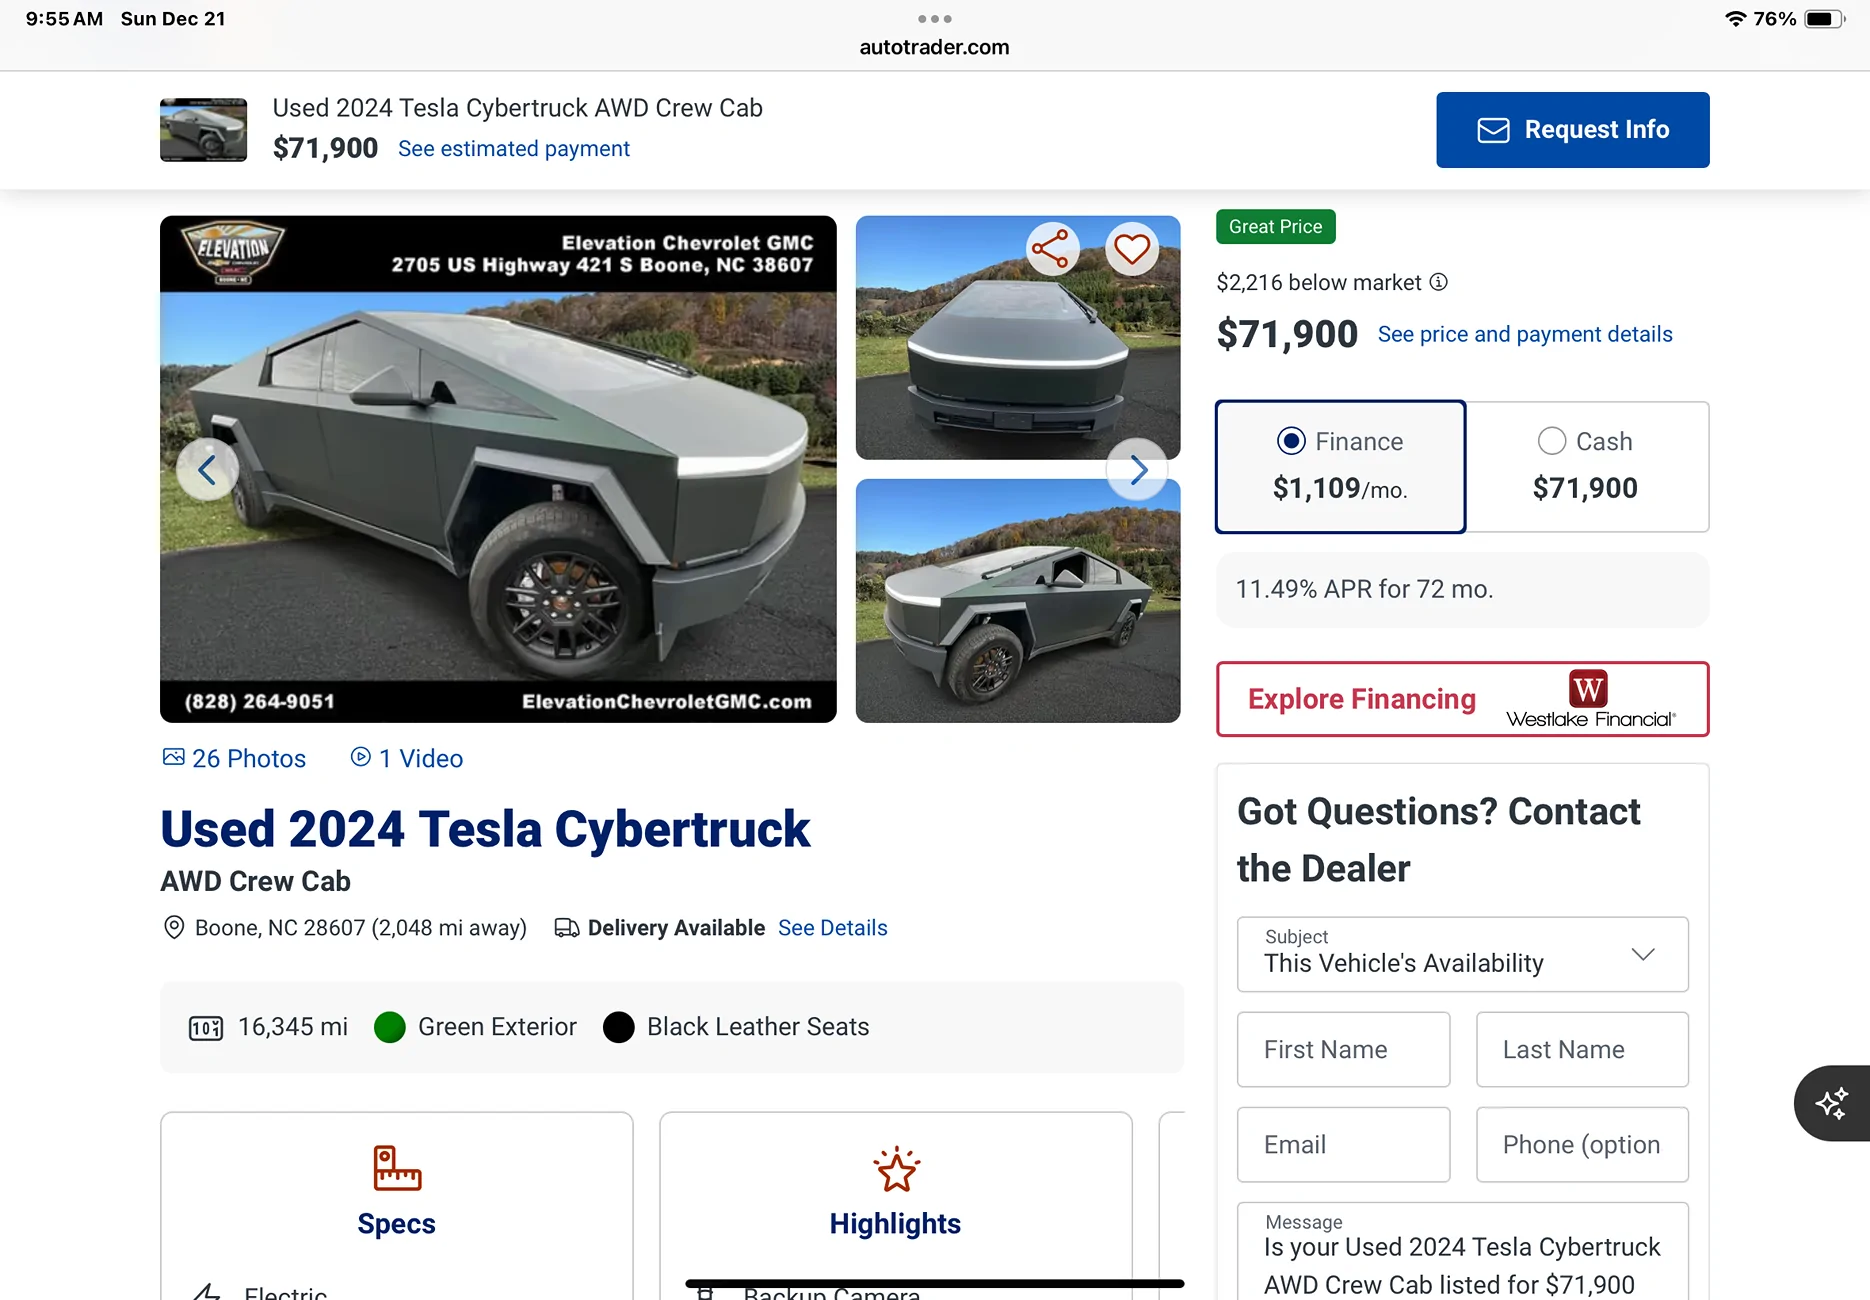1870x1300 pixels.
Task: Tap the odometer mileage icon
Action: click(x=206, y=1028)
